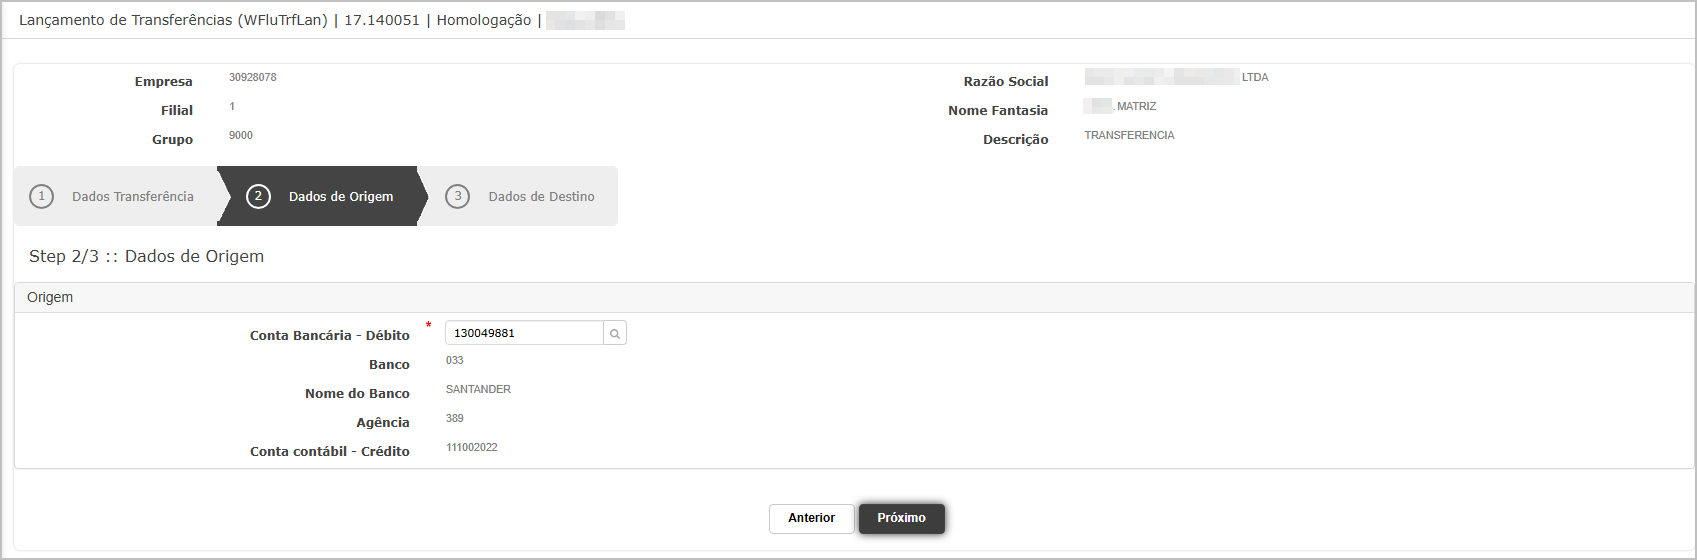Image resolution: width=1697 pixels, height=560 pixels.
Task: Click the Conta Bancária - Débito label
Action: (x=330, y=336)
